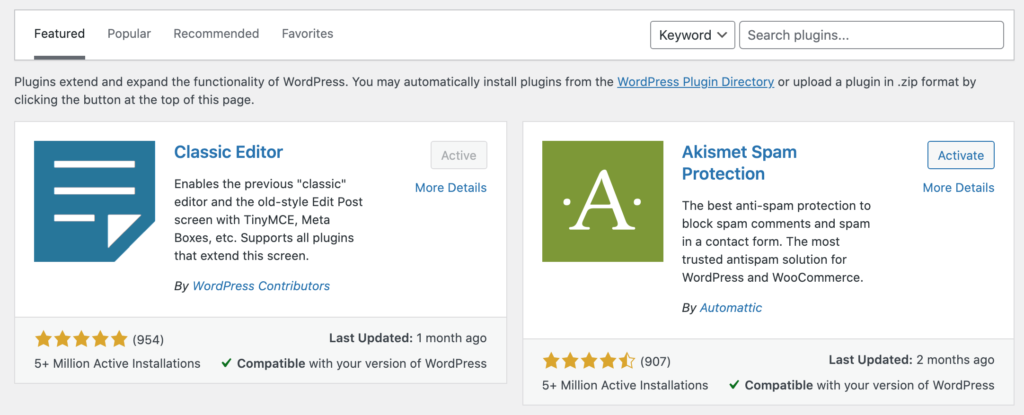Viewport: 1024px width, 415px height.
Task: Activate the Akismet Spam Protection plugin
Action: 960,155
